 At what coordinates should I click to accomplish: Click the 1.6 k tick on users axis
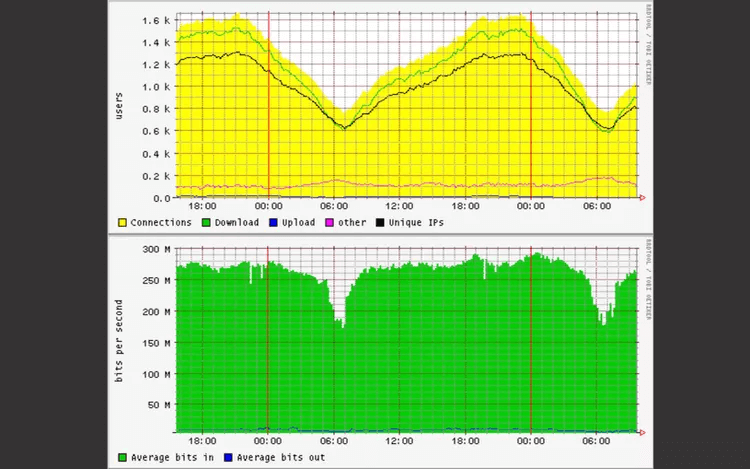[155, 21]
